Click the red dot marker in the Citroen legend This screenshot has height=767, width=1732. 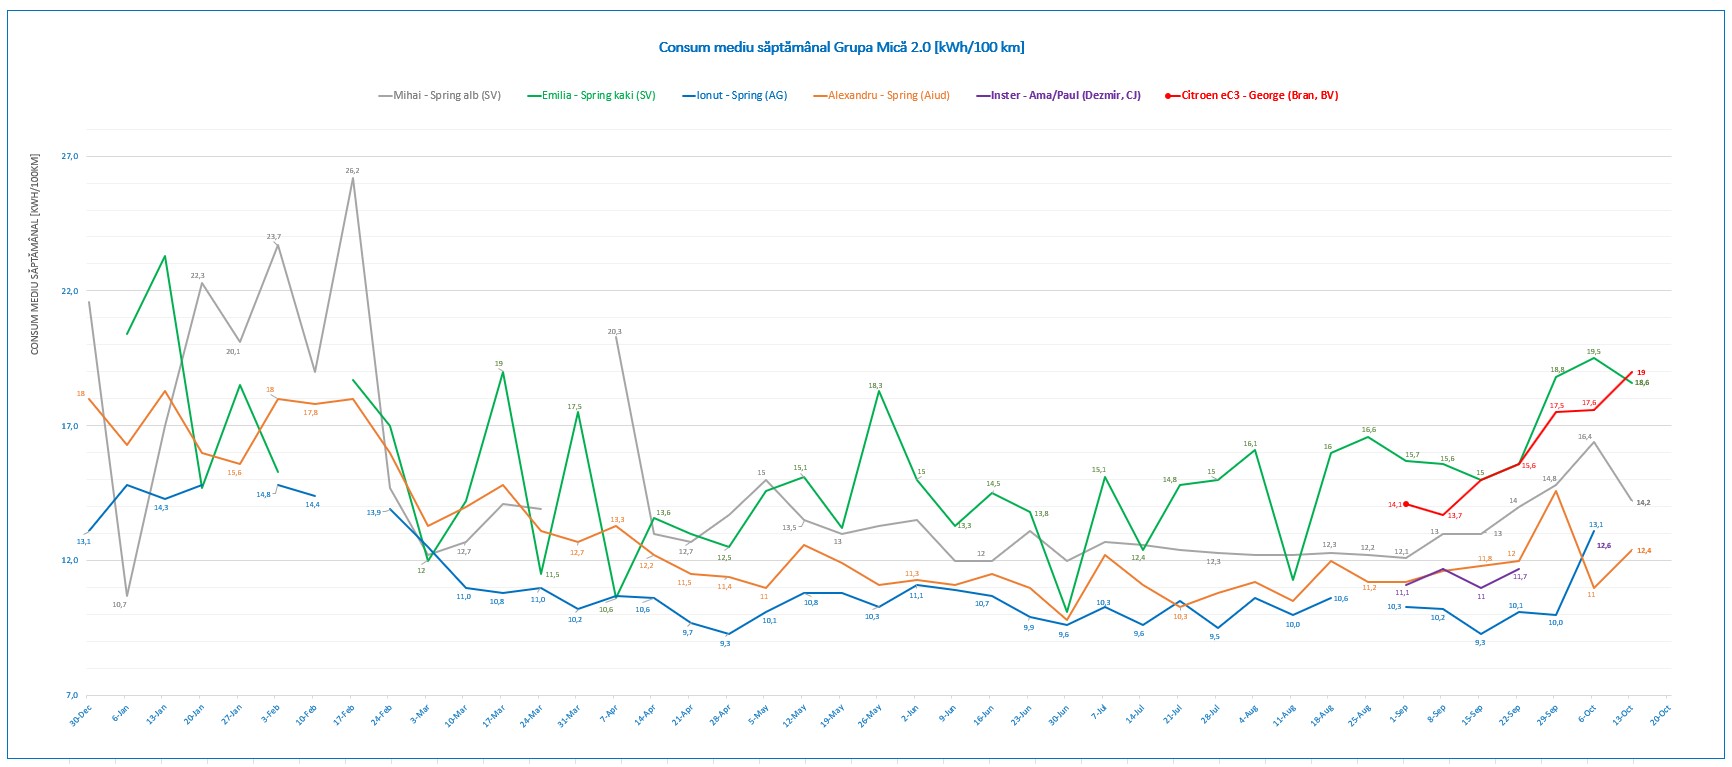[1169, 96]
